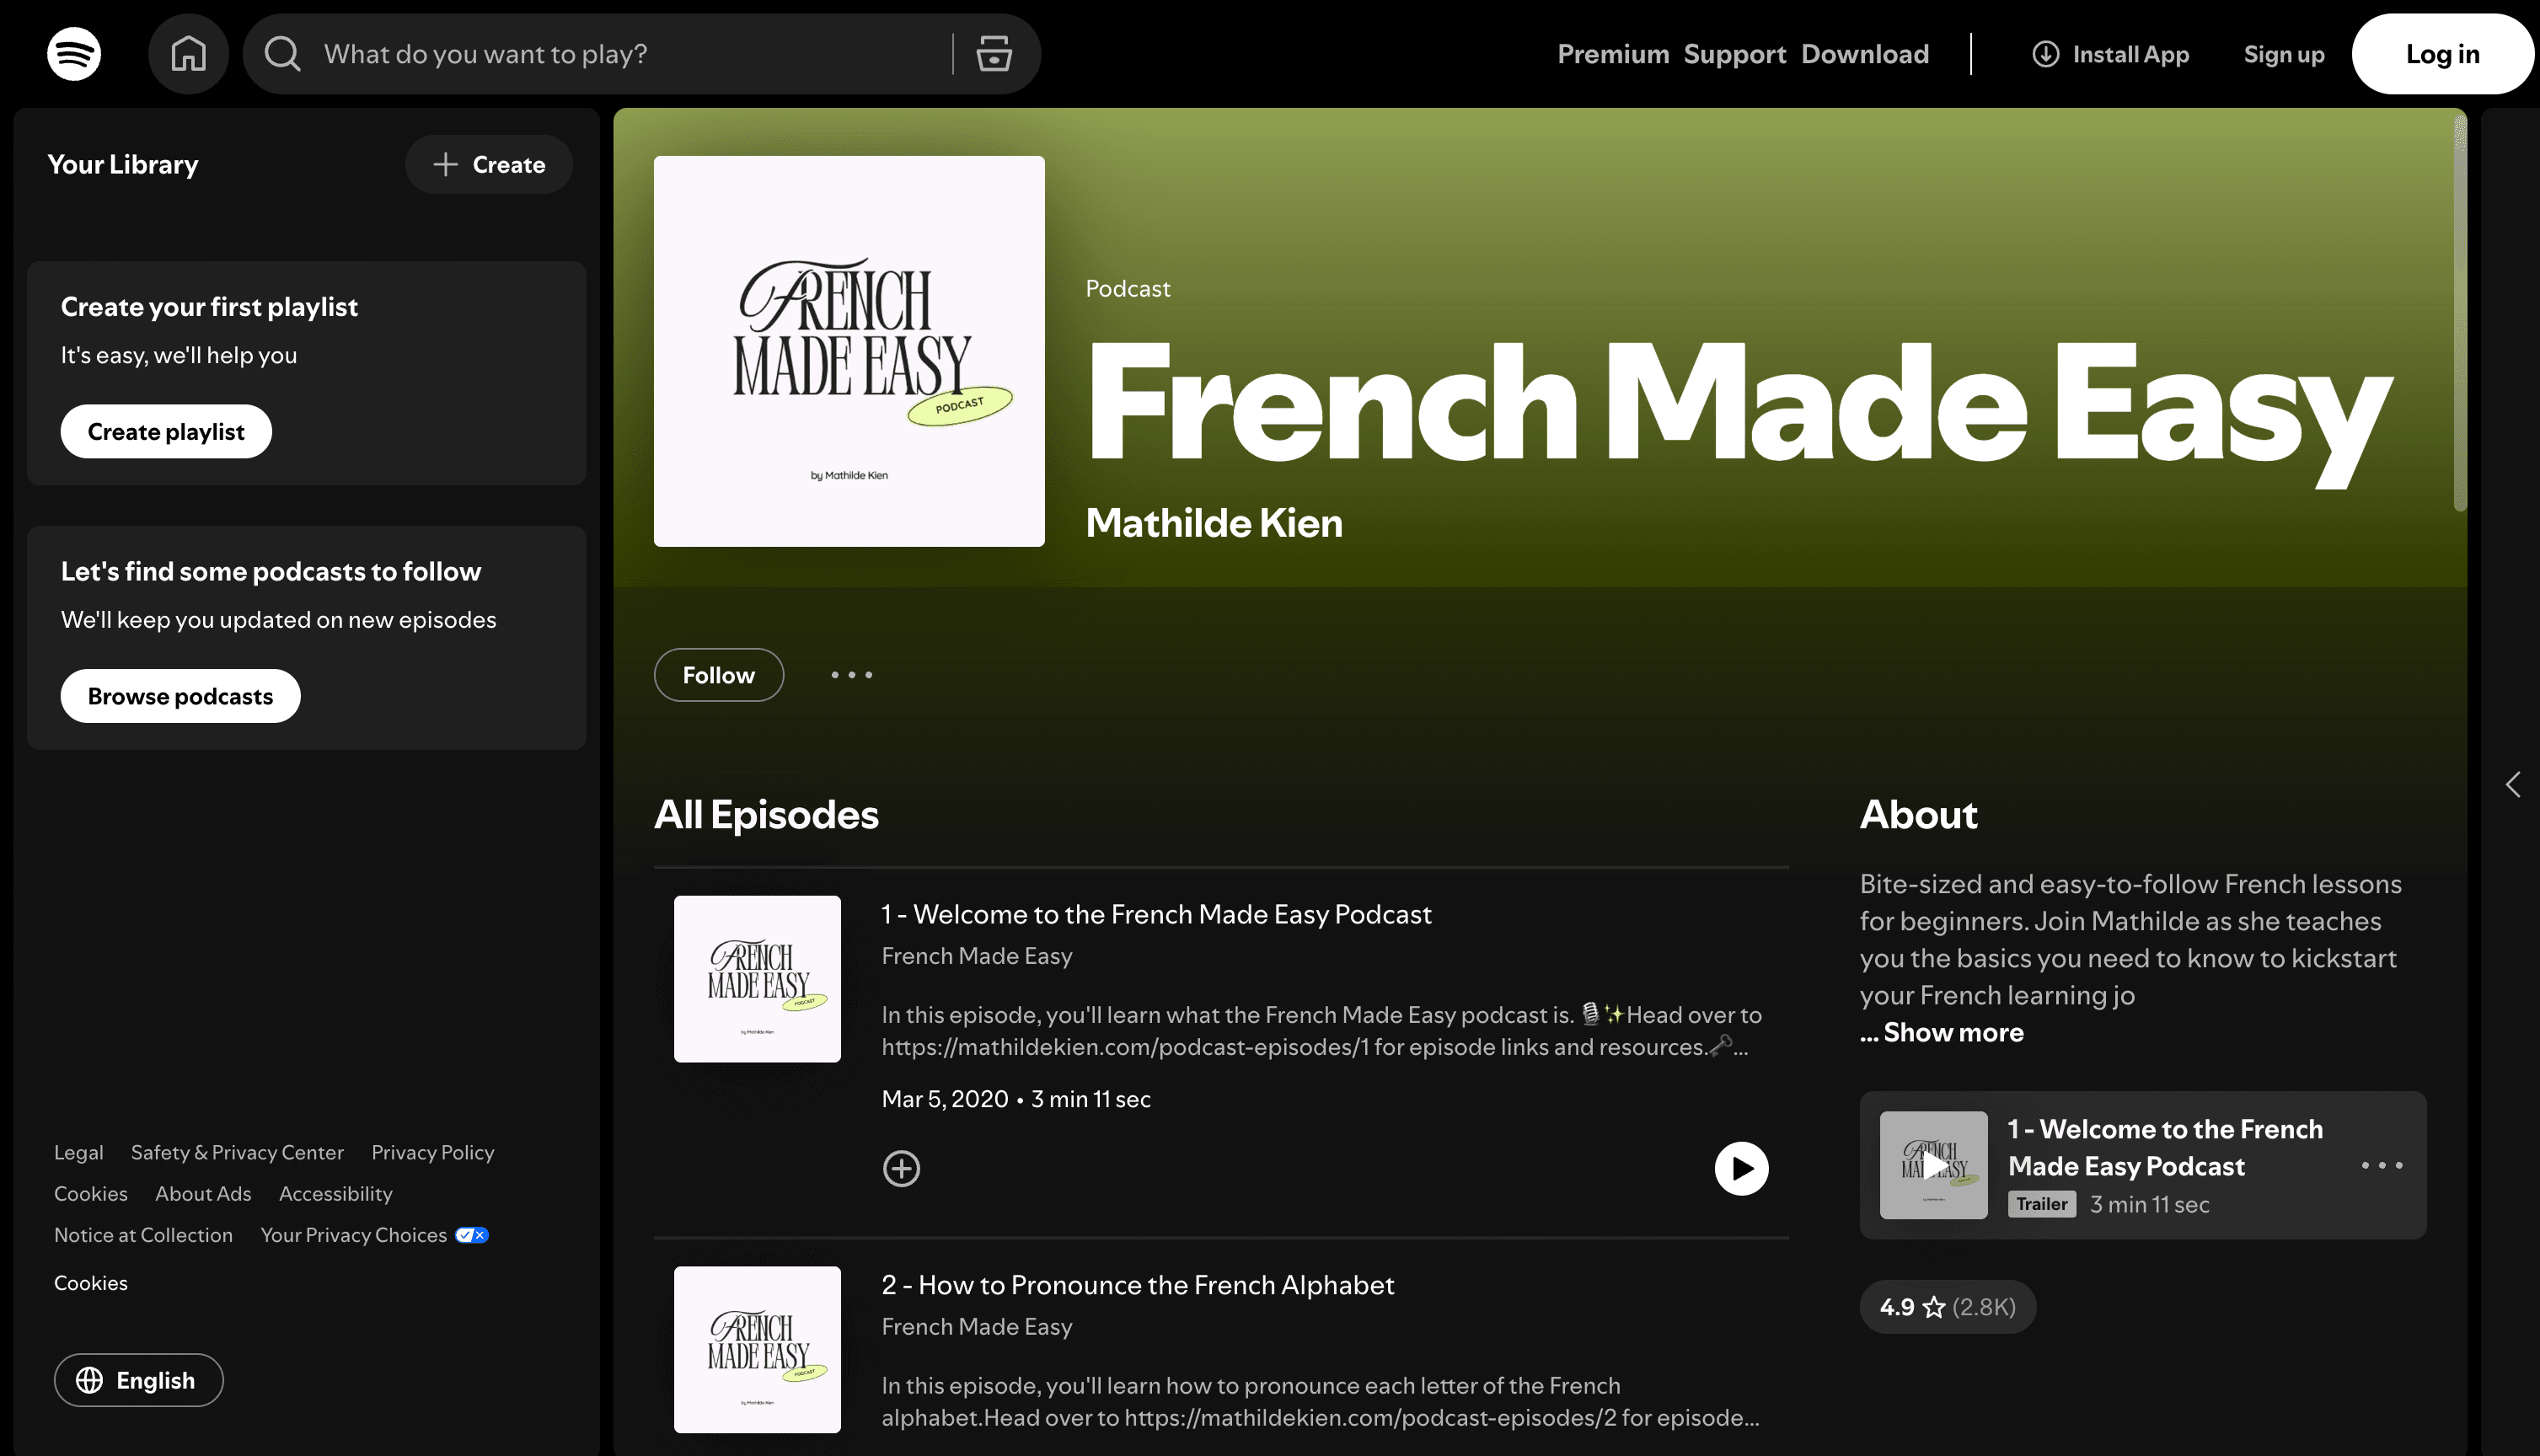
Task: Add episode 1 to Your Library
Action: coord(901,1168)
